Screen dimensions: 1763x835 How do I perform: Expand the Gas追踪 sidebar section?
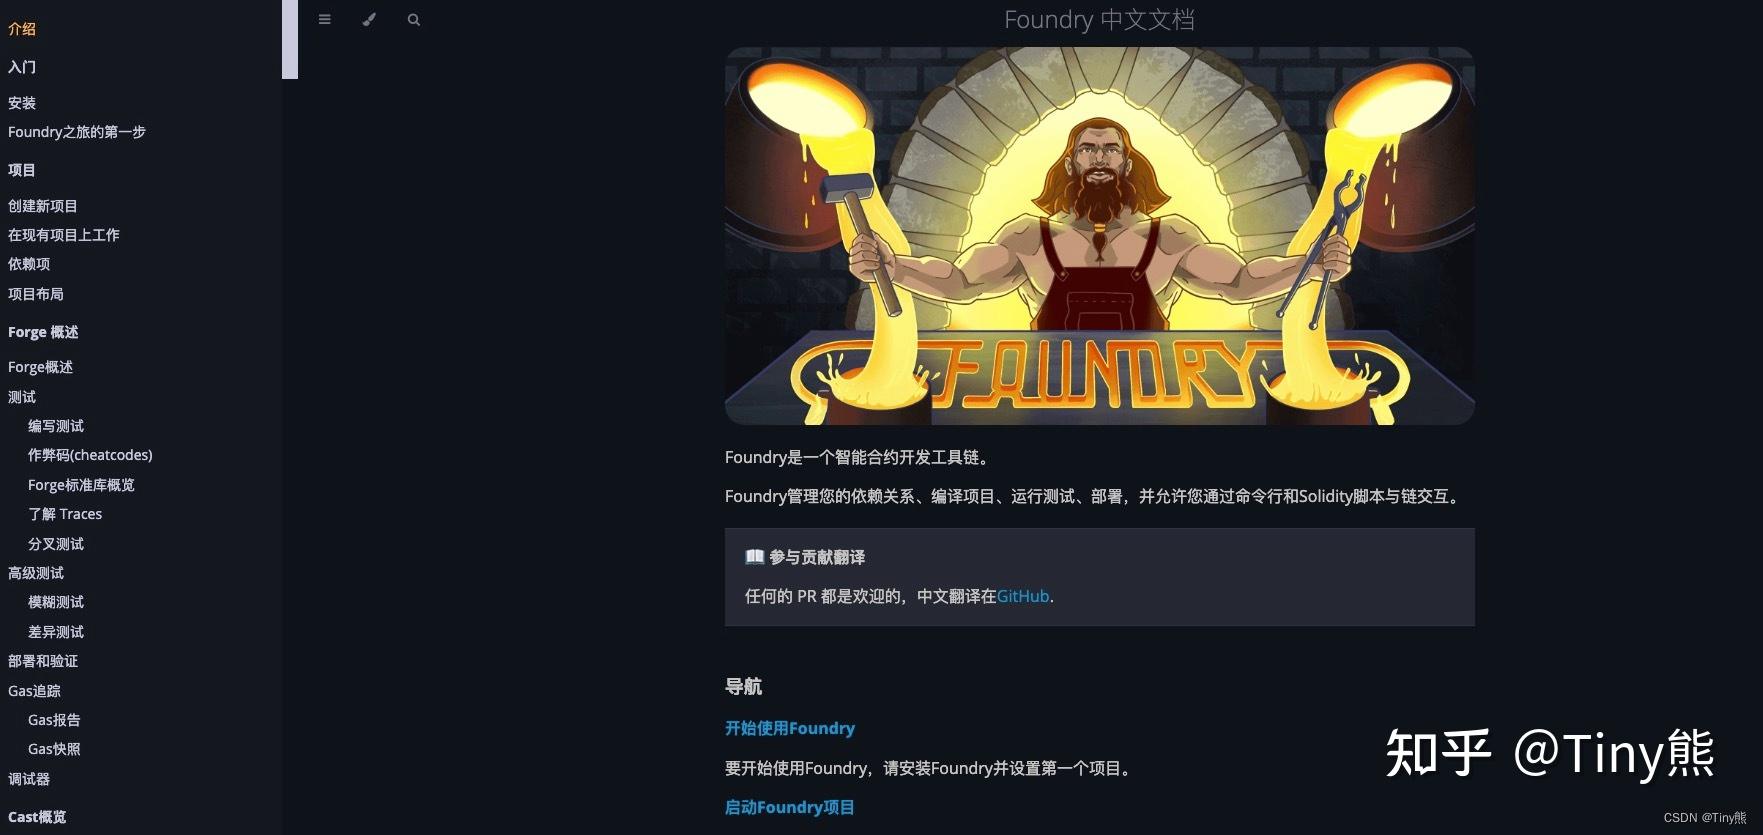(35, 691)
